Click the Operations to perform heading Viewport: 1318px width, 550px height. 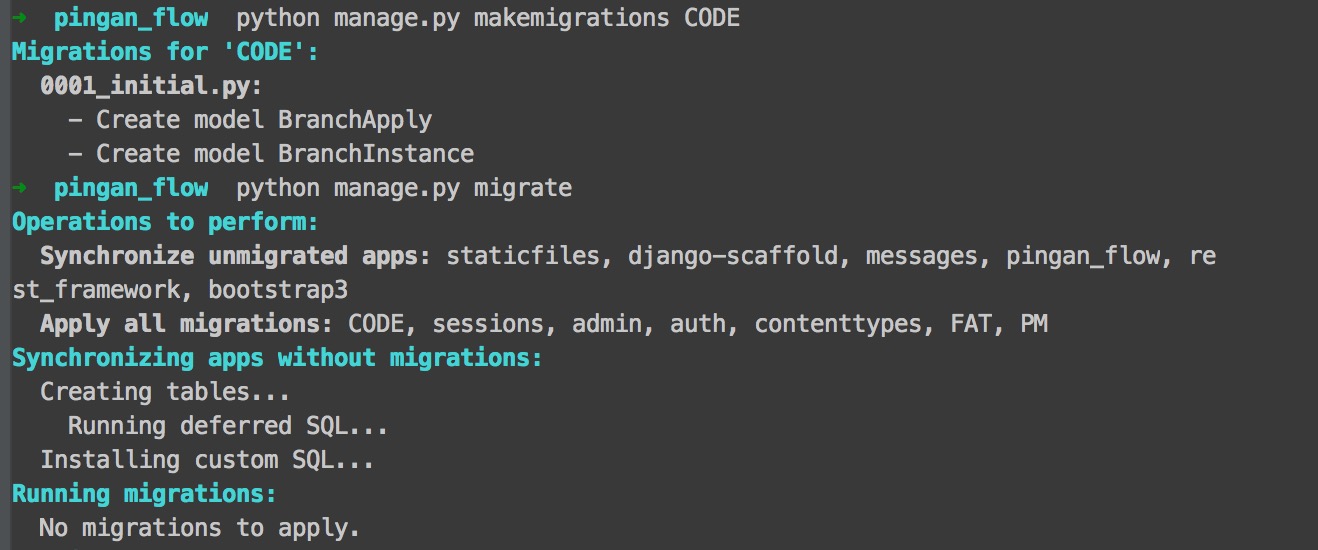(x=165, y=222)
